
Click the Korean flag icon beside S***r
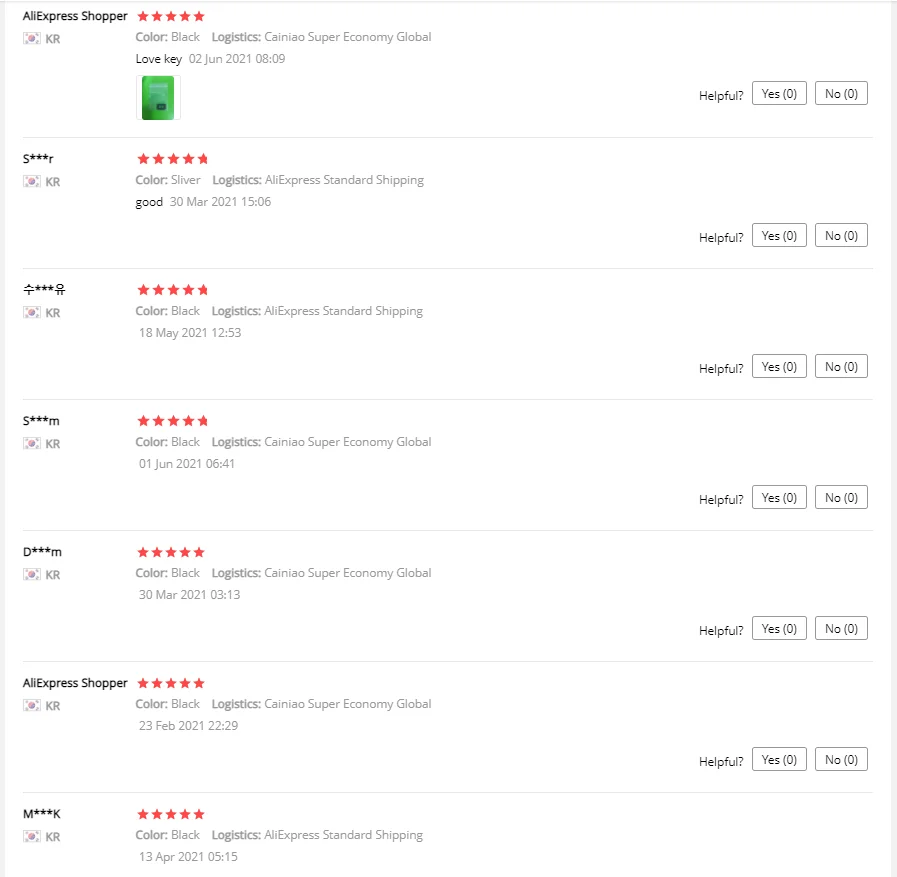click(32, 182)
